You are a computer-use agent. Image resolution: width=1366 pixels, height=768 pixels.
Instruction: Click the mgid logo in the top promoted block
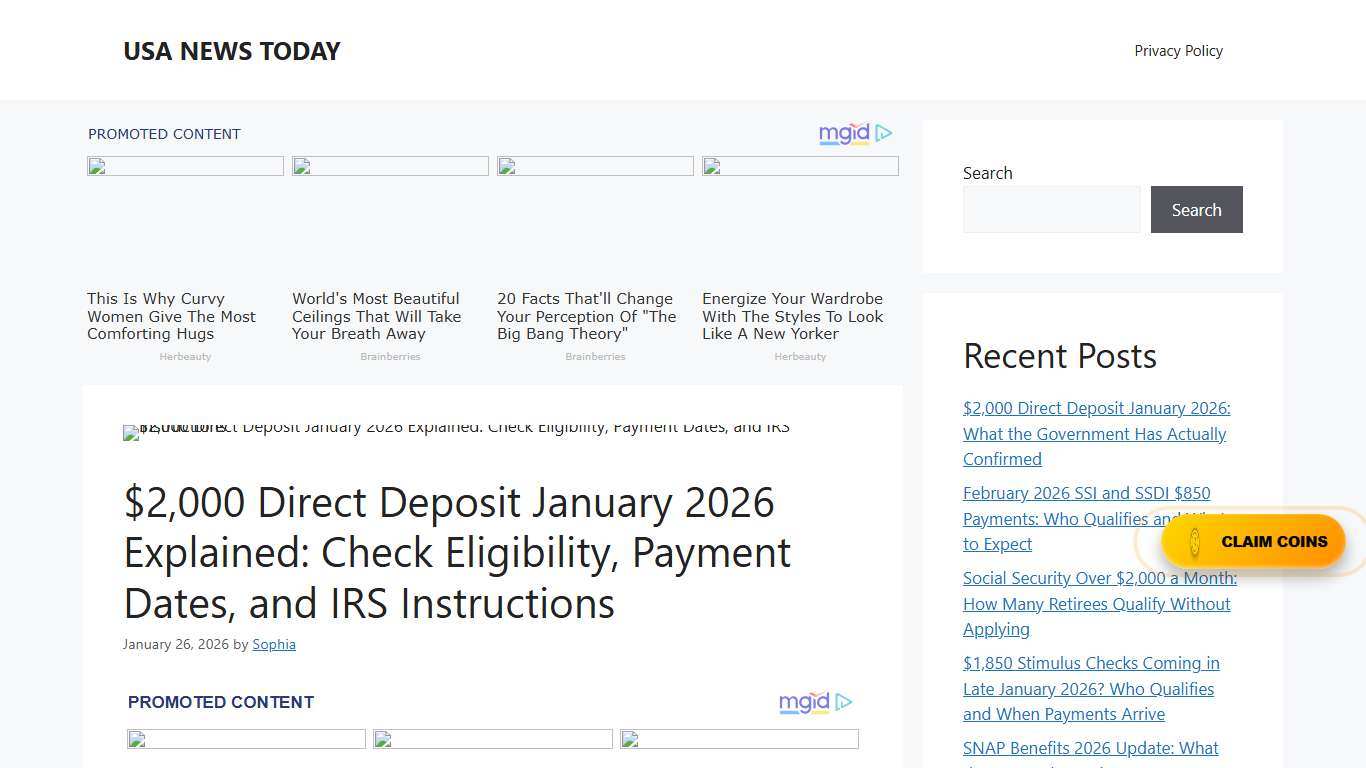click(x=843, y=133)
